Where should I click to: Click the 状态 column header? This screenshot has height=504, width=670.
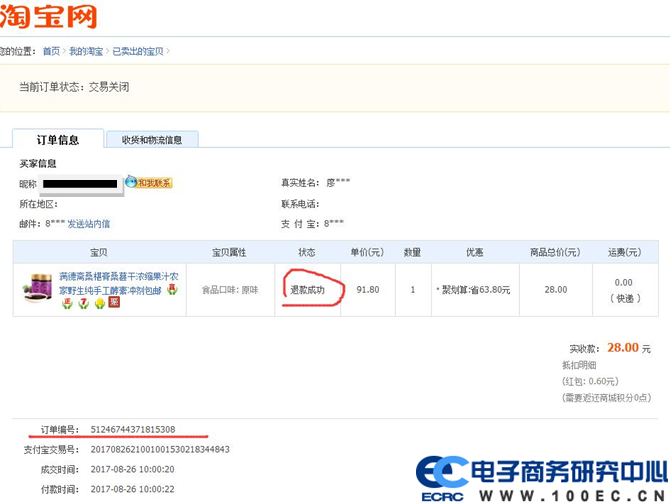(x=307, y=252)
